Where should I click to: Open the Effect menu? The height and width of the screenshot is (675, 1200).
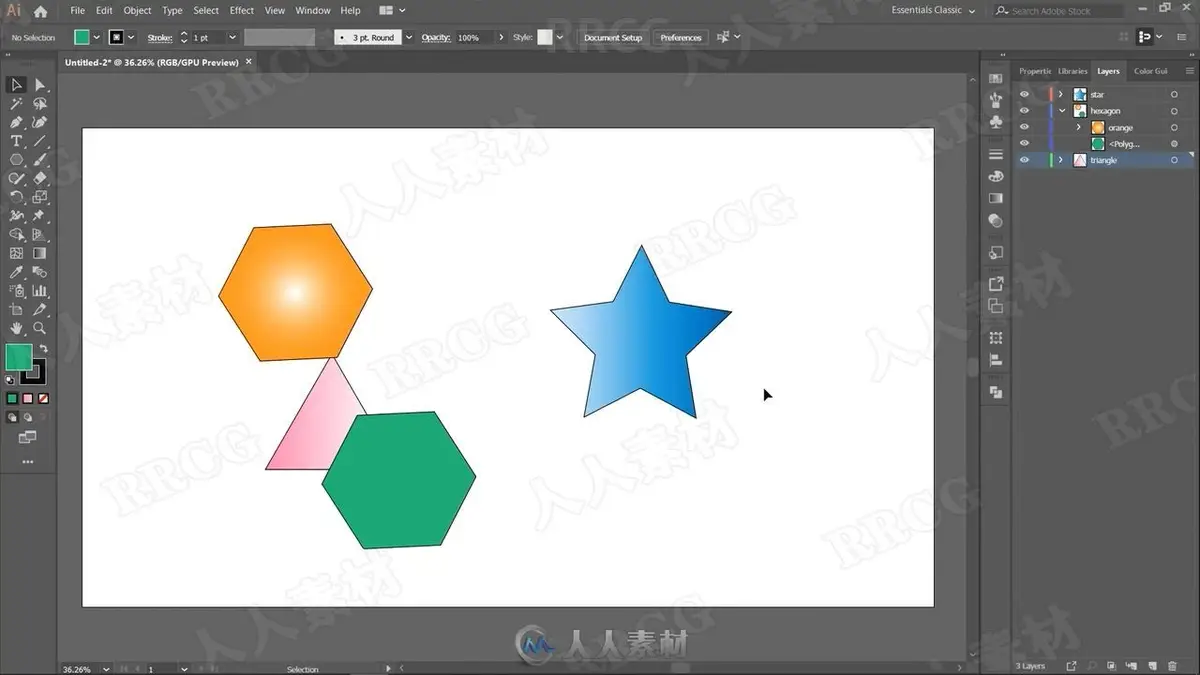point(242,10)
